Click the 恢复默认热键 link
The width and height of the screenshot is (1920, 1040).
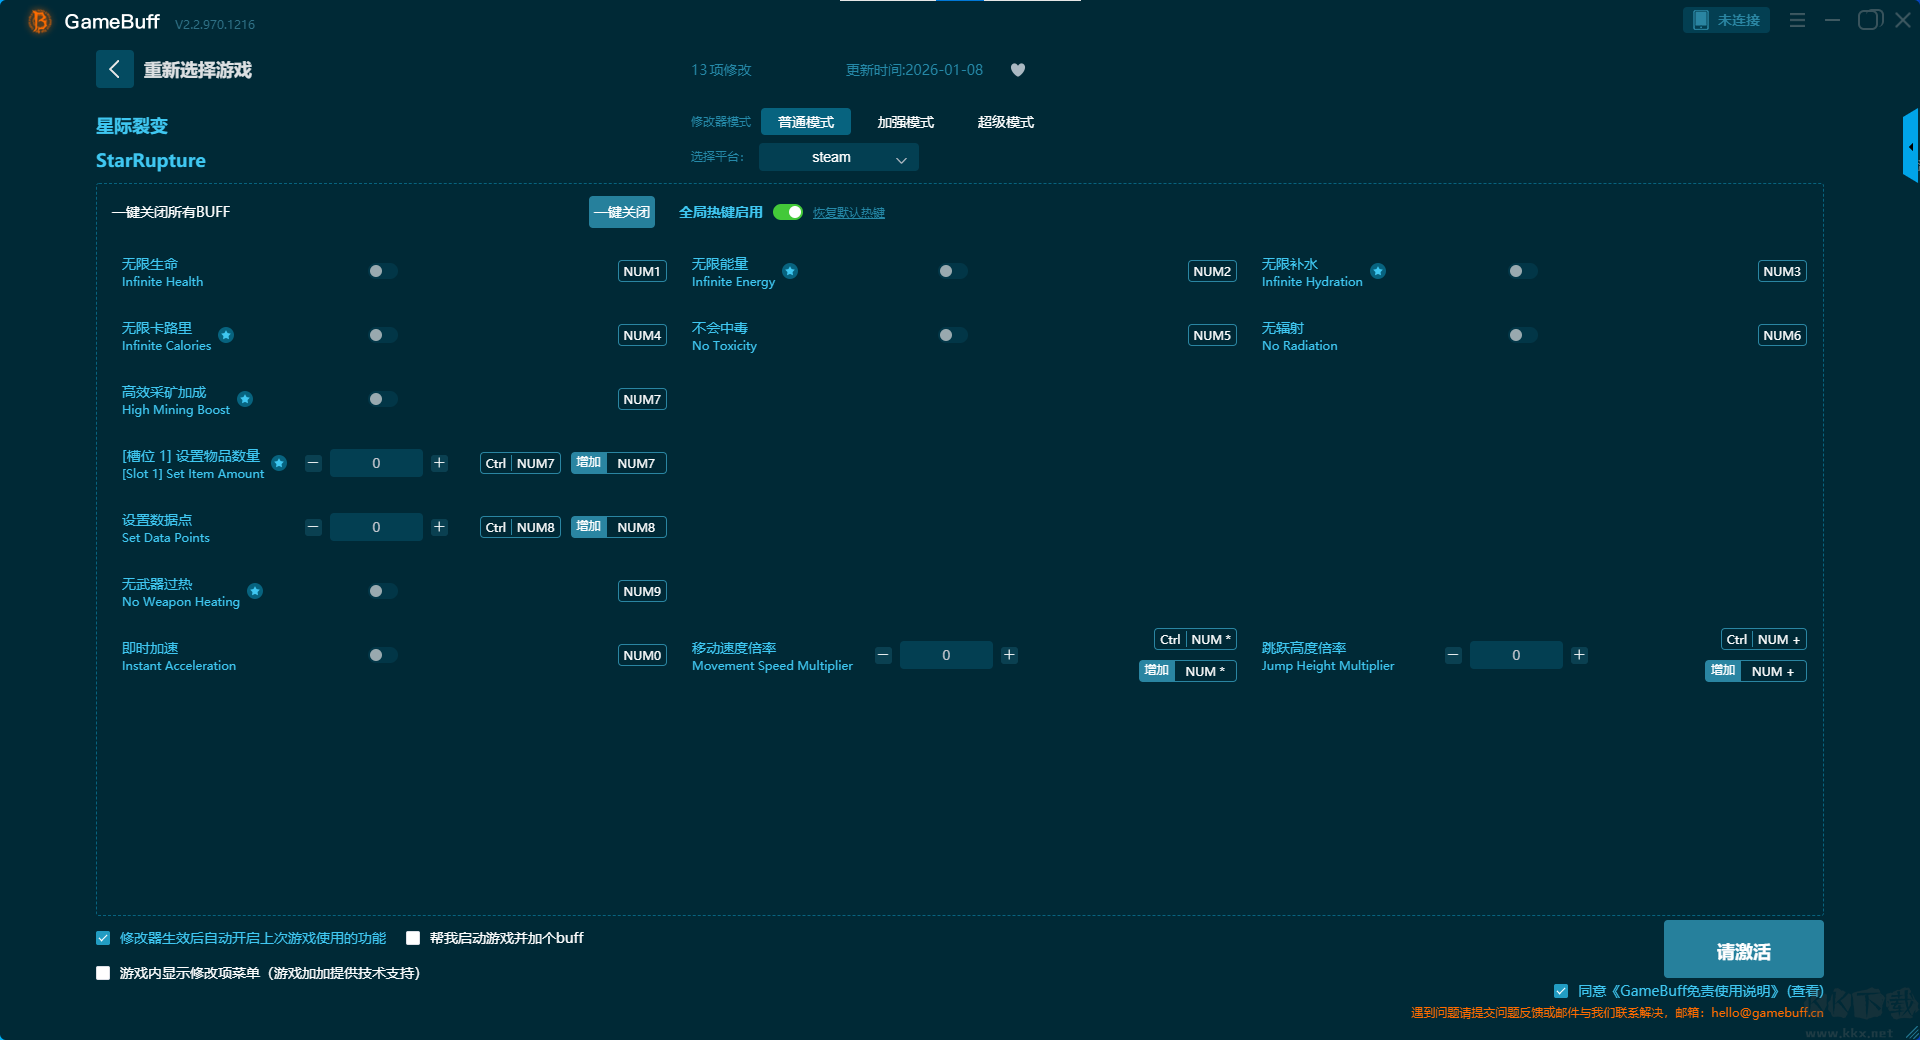tap(848, 213)
